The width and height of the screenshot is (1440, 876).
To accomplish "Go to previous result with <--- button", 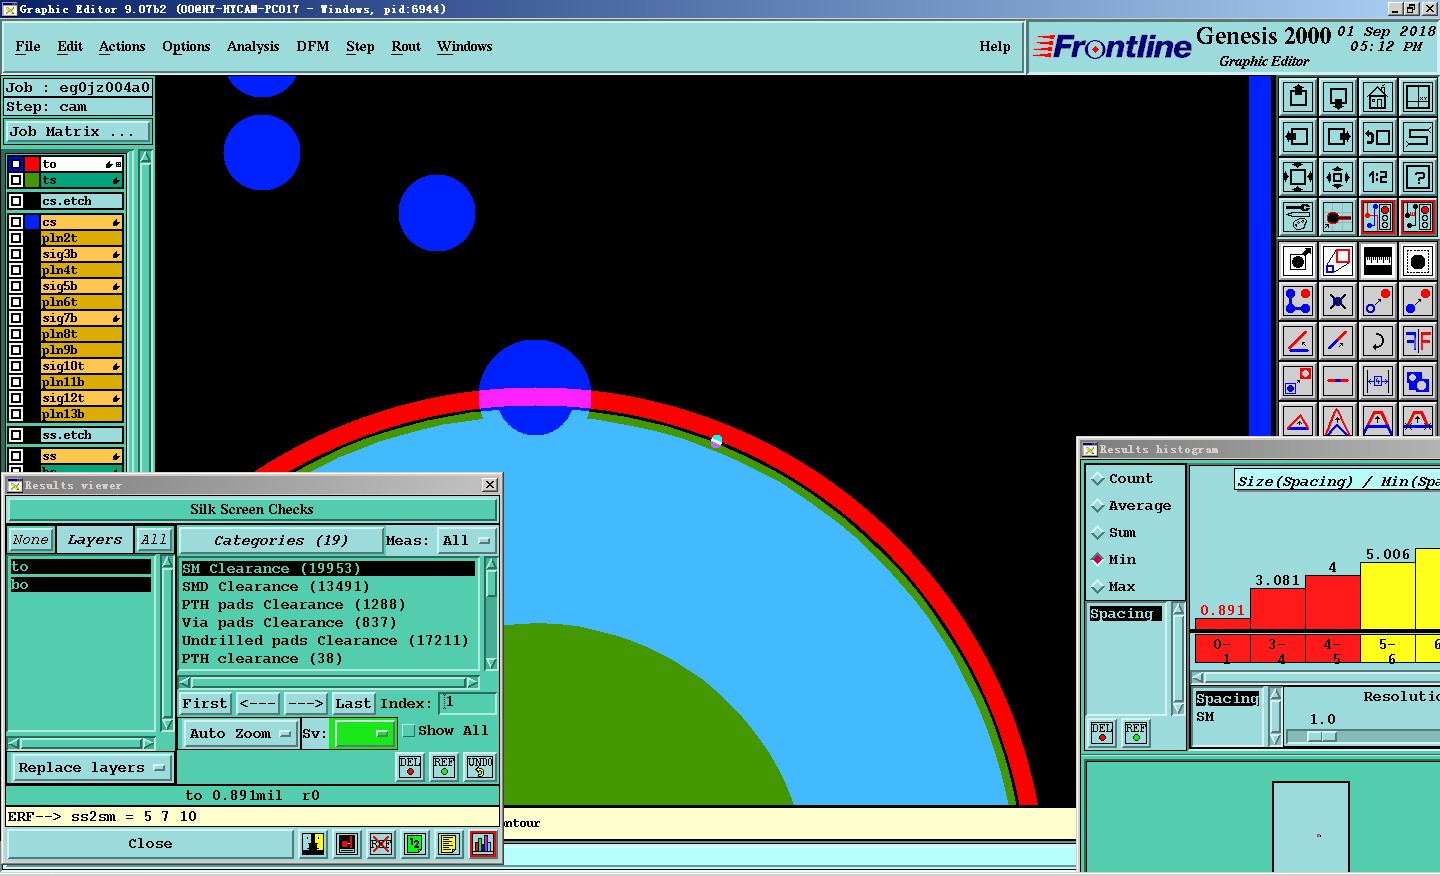I will (x=257, y=704).
